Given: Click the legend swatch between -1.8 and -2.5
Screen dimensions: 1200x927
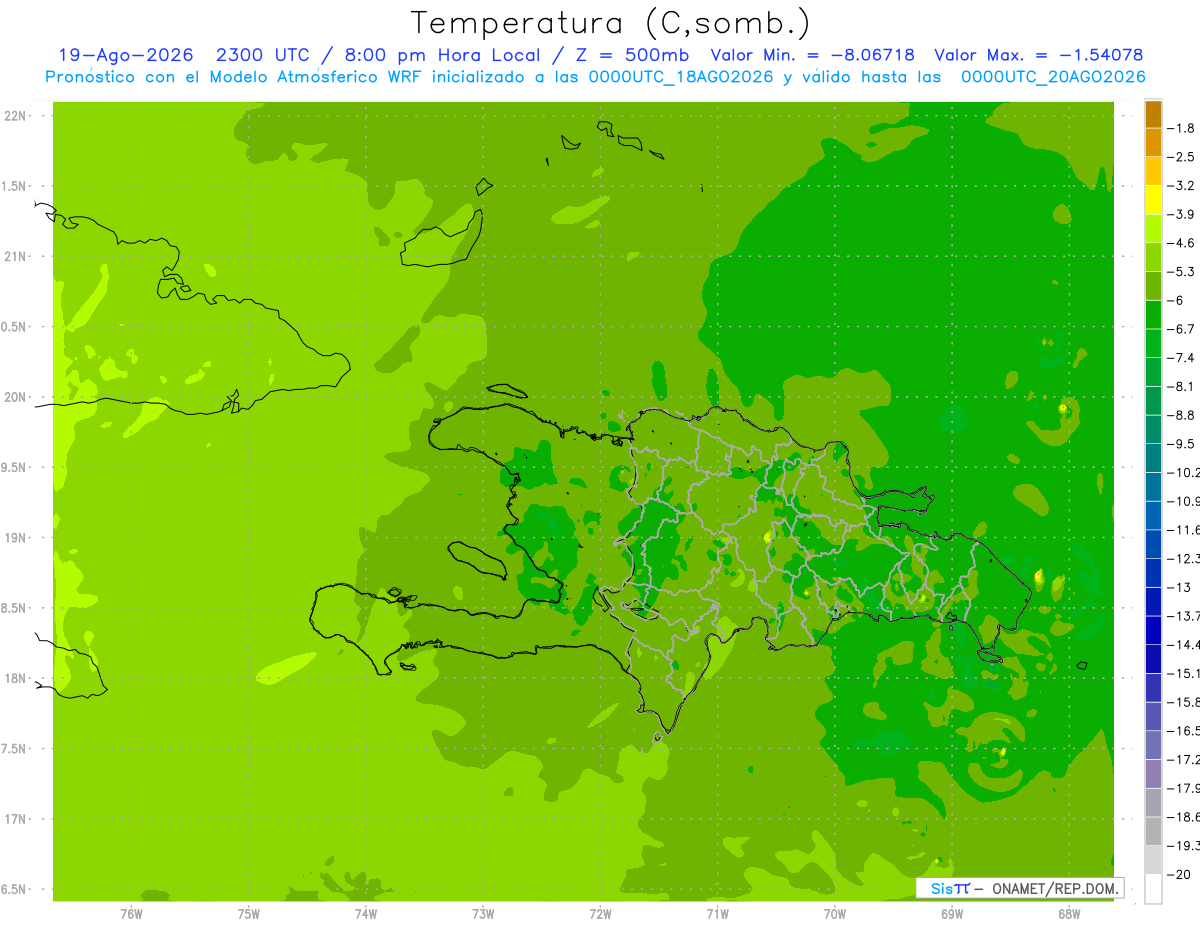Looking at the screenshot, I should (1153, 142).
